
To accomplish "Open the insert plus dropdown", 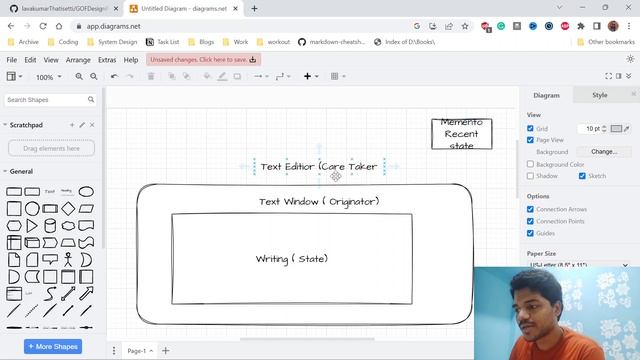I will click(x=311, y=76).
